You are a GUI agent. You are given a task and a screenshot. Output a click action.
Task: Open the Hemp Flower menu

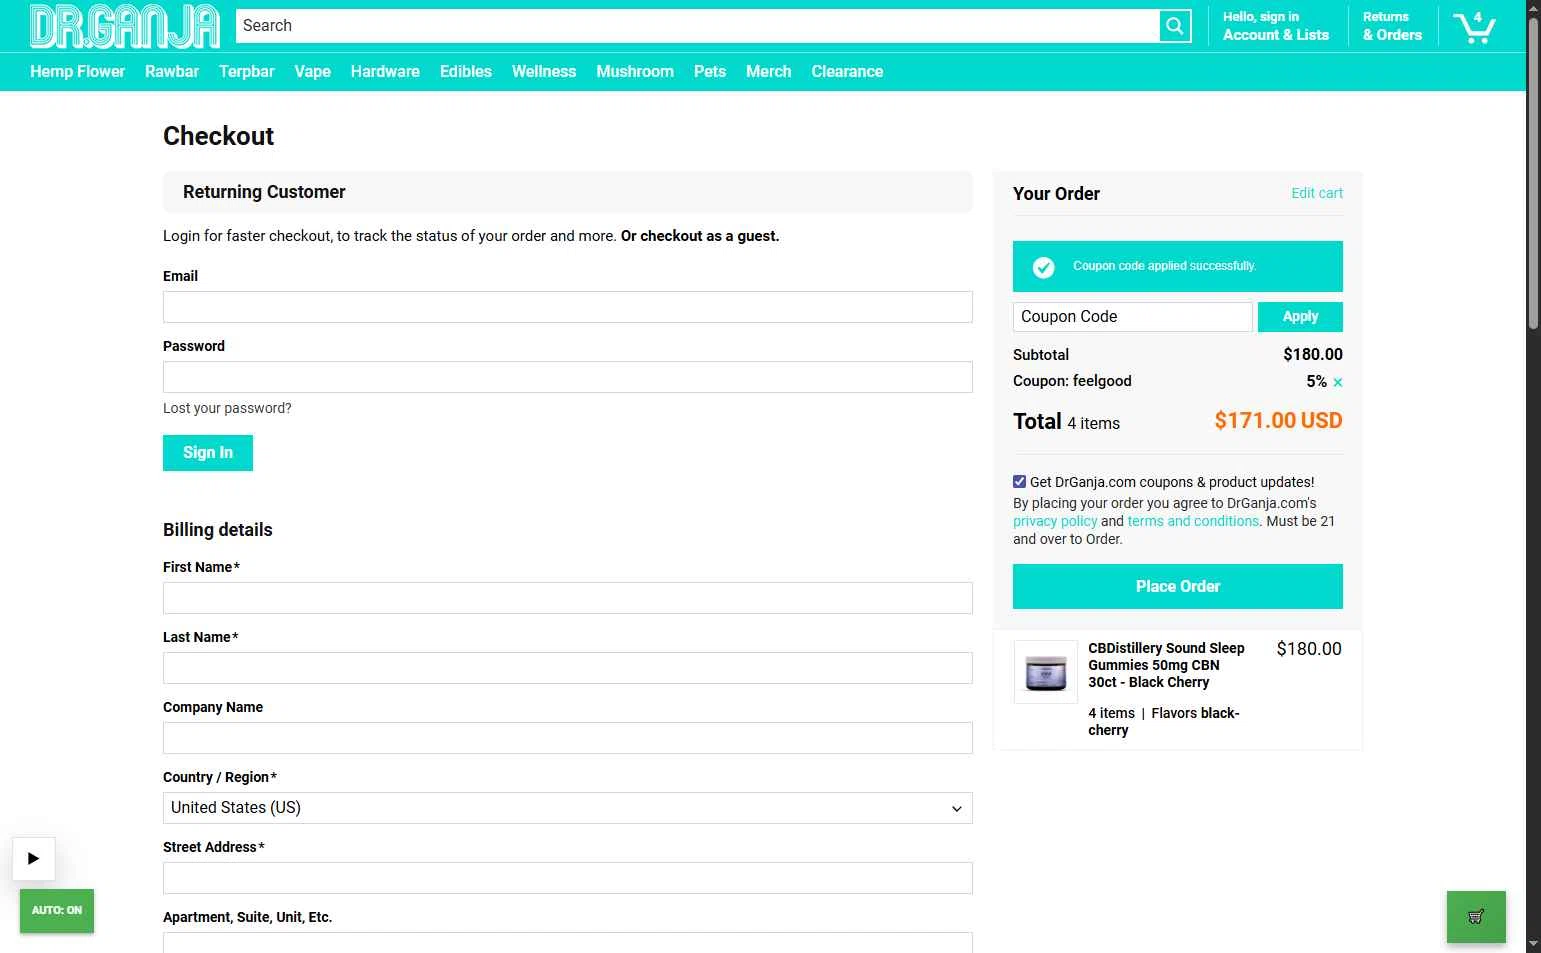click(x=77, y=72)
